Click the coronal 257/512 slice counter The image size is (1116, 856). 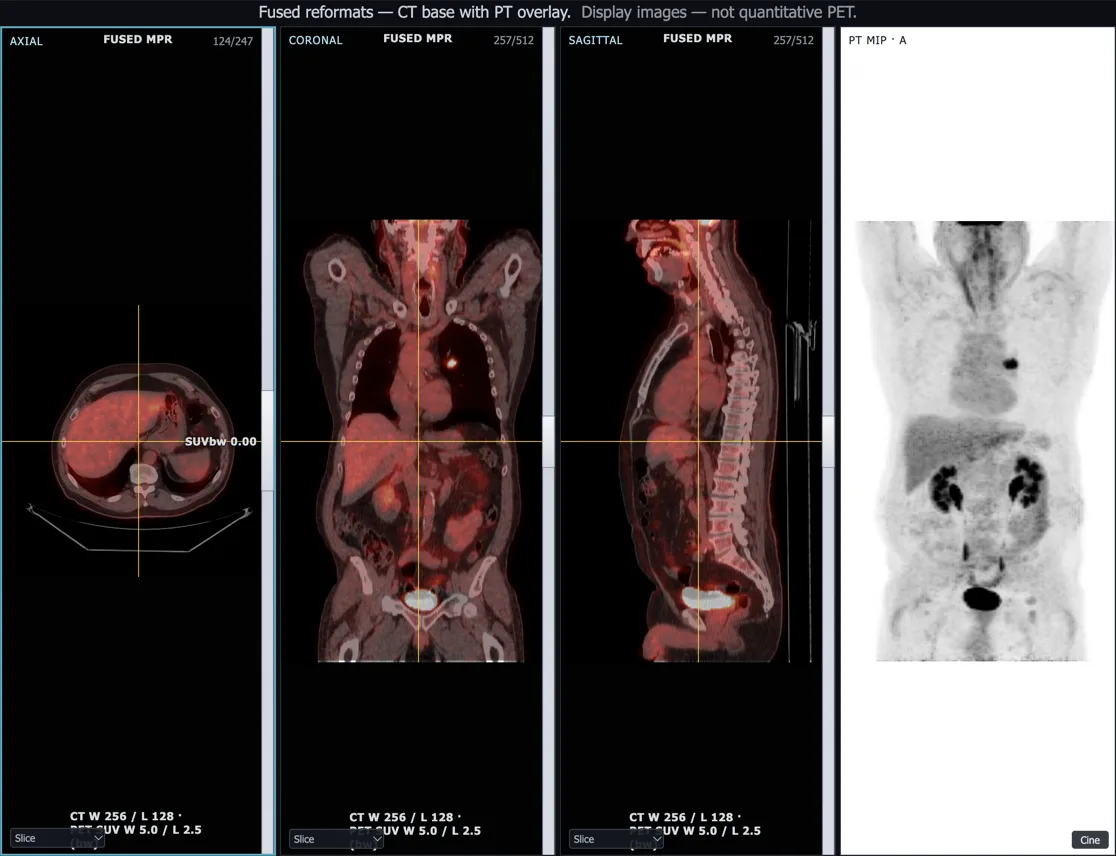coord(513,41)
